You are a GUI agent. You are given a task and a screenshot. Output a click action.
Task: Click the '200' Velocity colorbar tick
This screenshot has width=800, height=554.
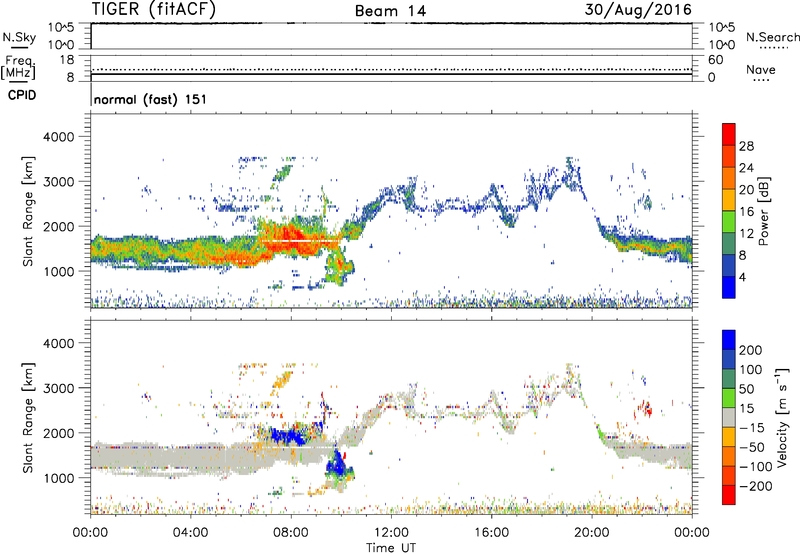pos(751,350)
